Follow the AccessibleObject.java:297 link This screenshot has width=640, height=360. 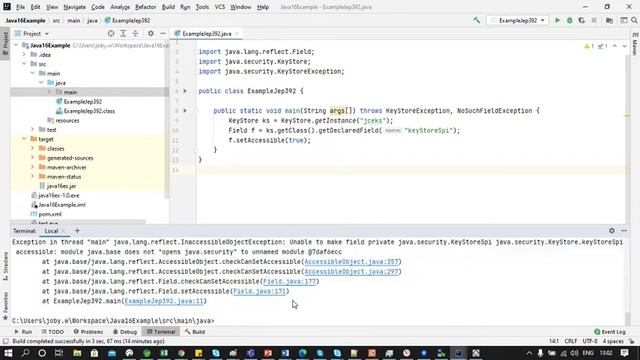(x=351, y=271)
